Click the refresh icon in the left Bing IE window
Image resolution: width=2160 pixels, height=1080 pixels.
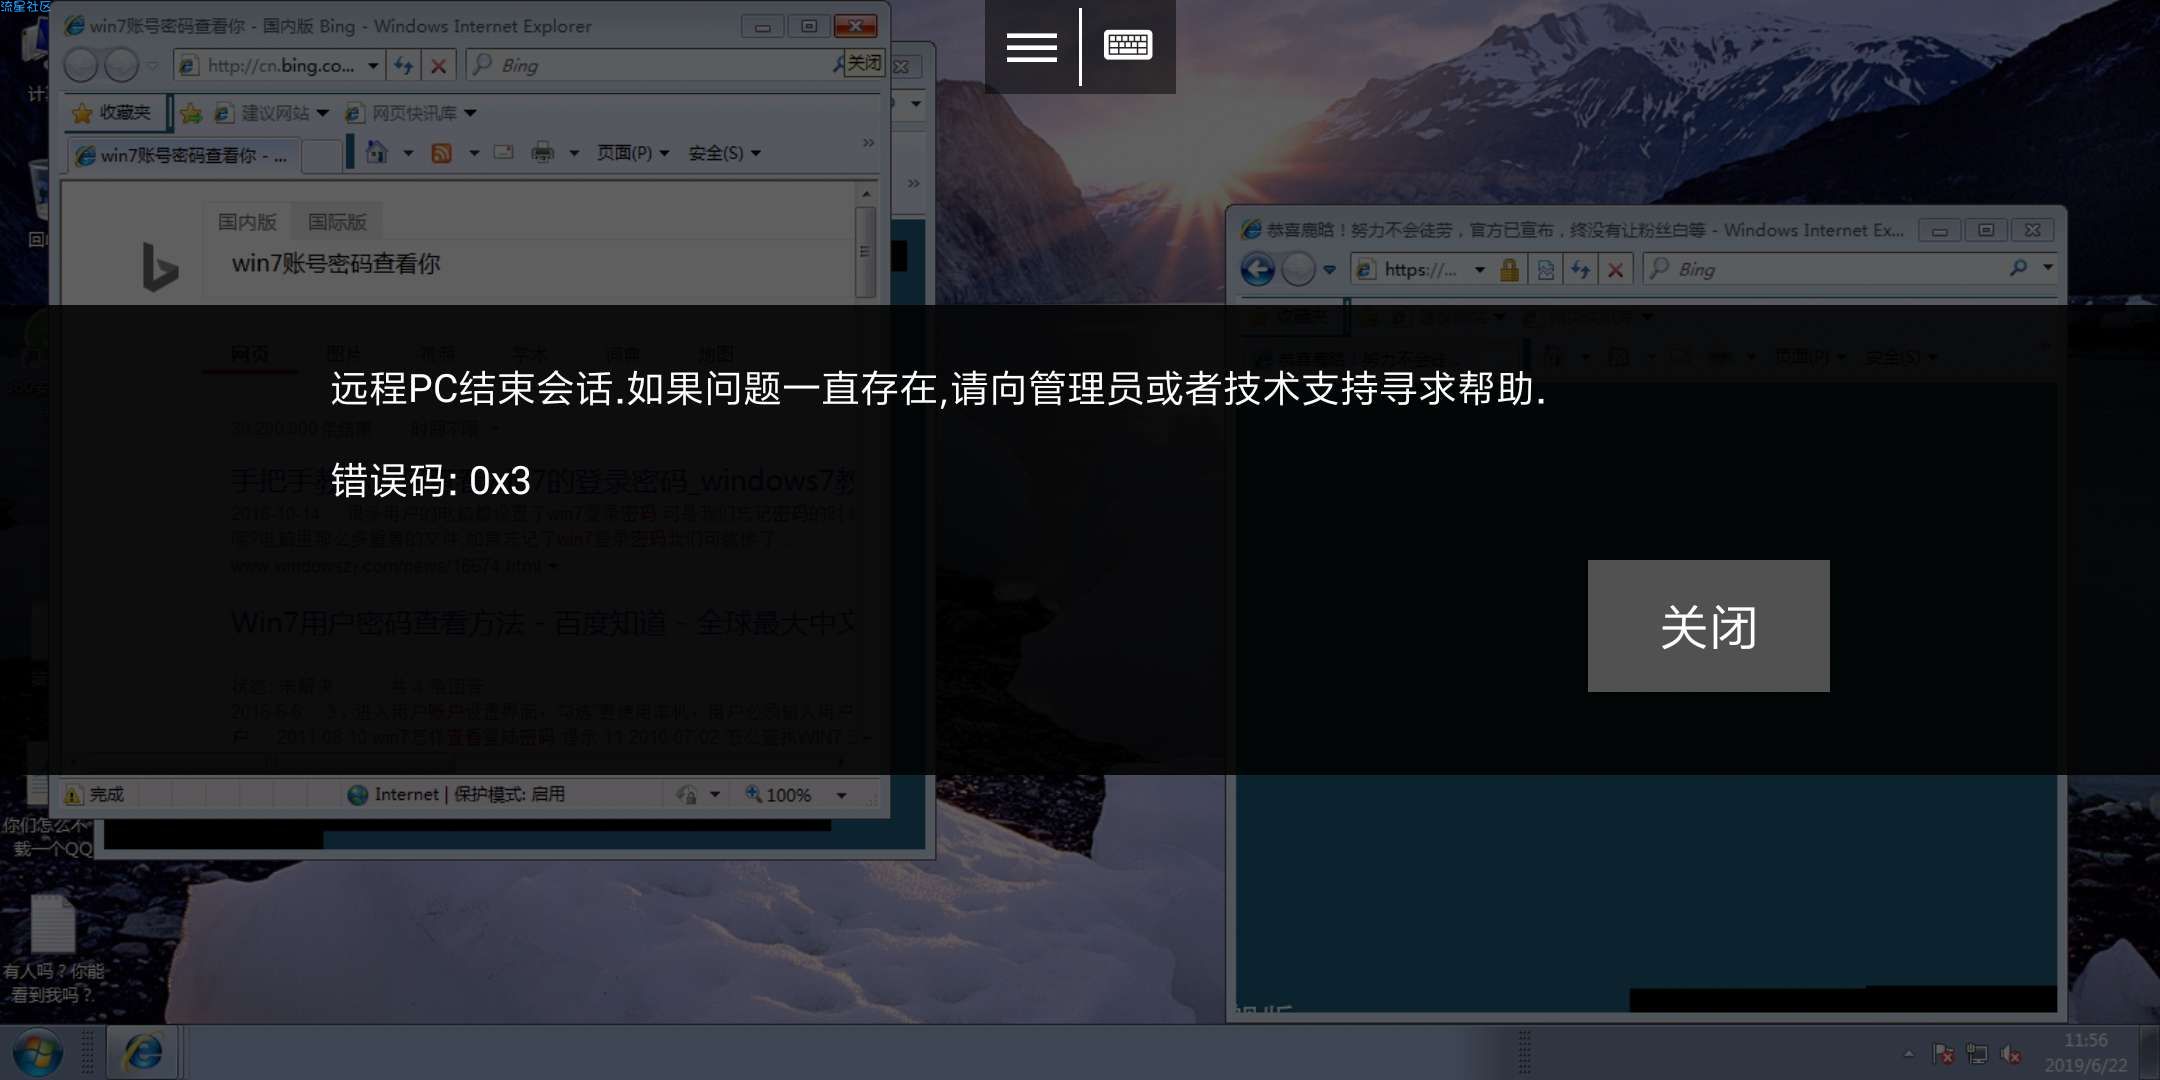403,66
